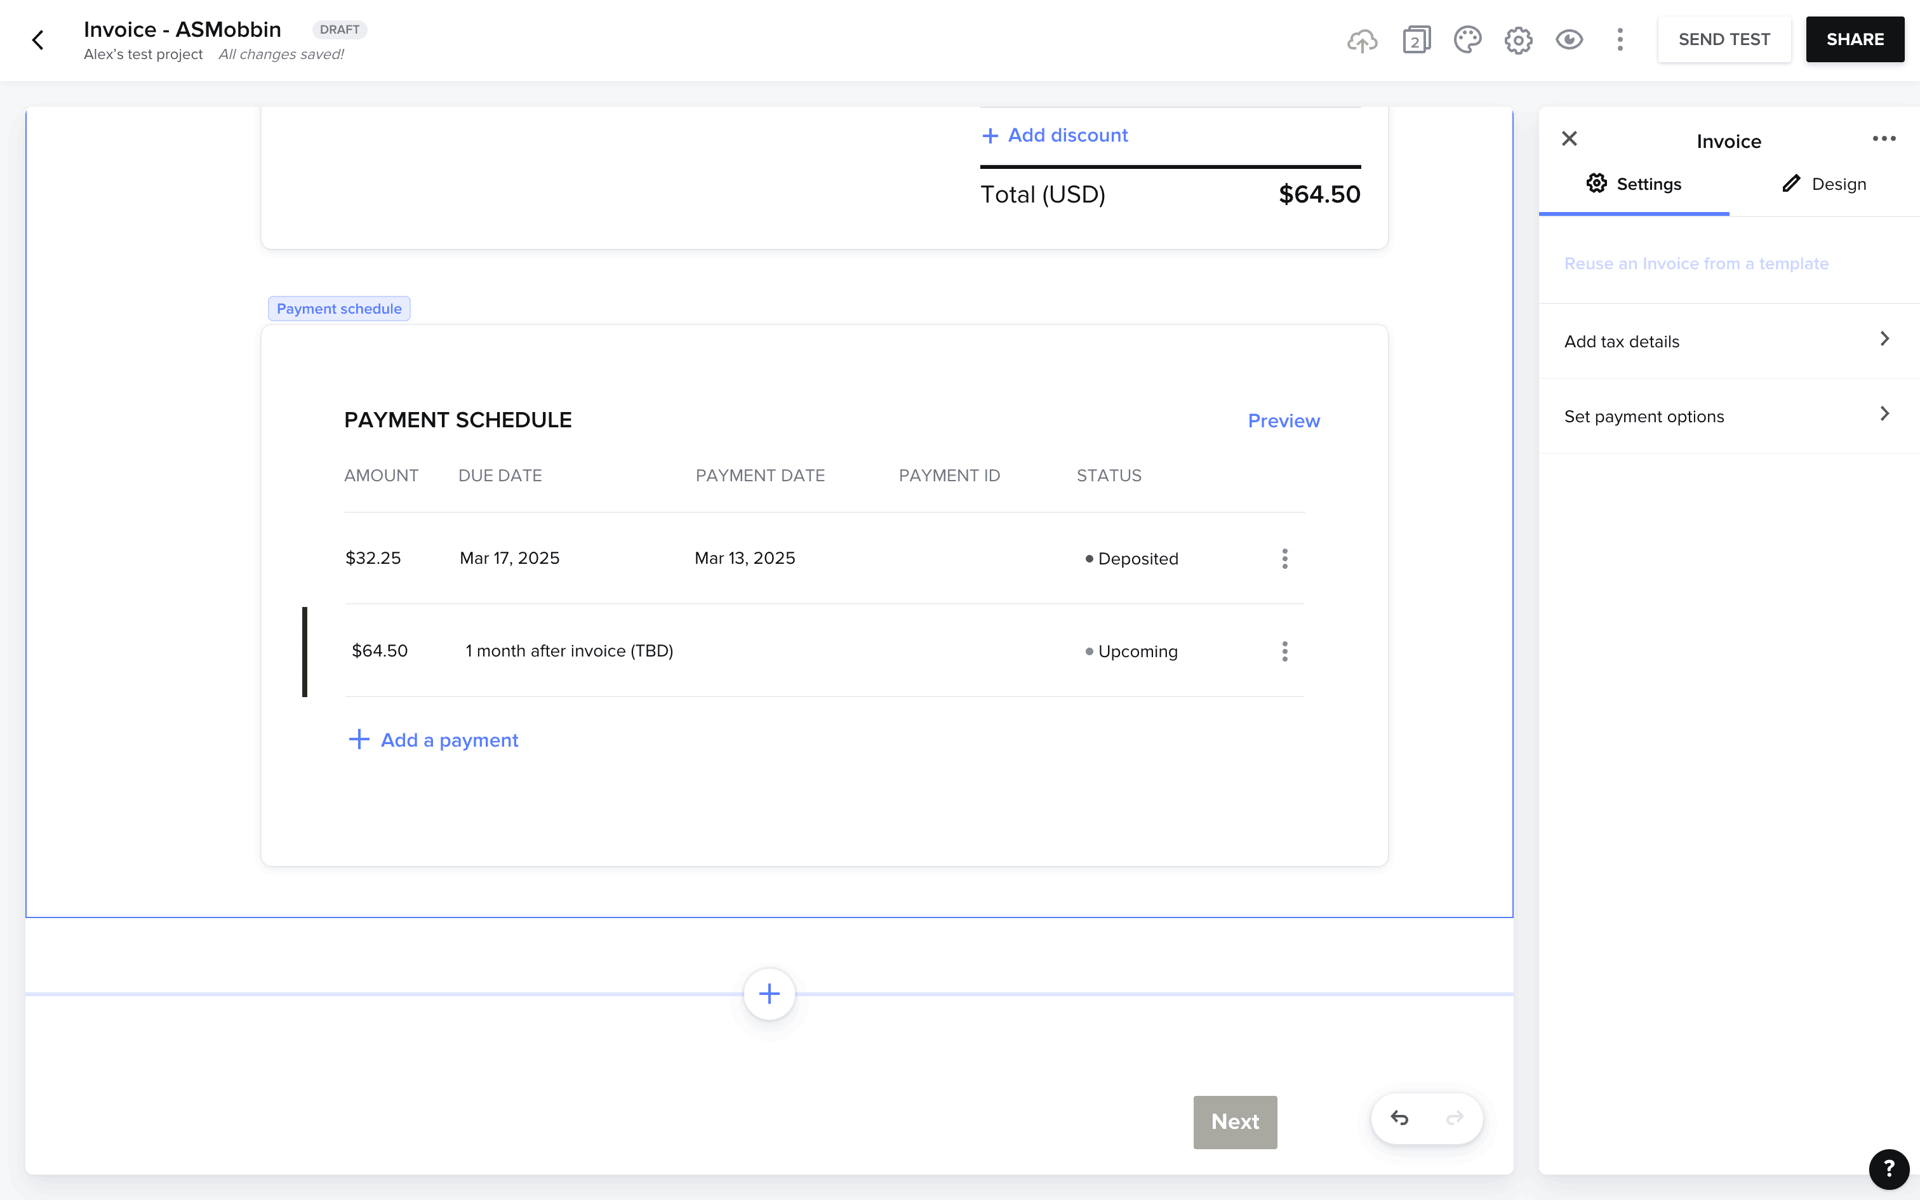Click Add discount link
1920x1200 pixels.
coord(1054,135)
